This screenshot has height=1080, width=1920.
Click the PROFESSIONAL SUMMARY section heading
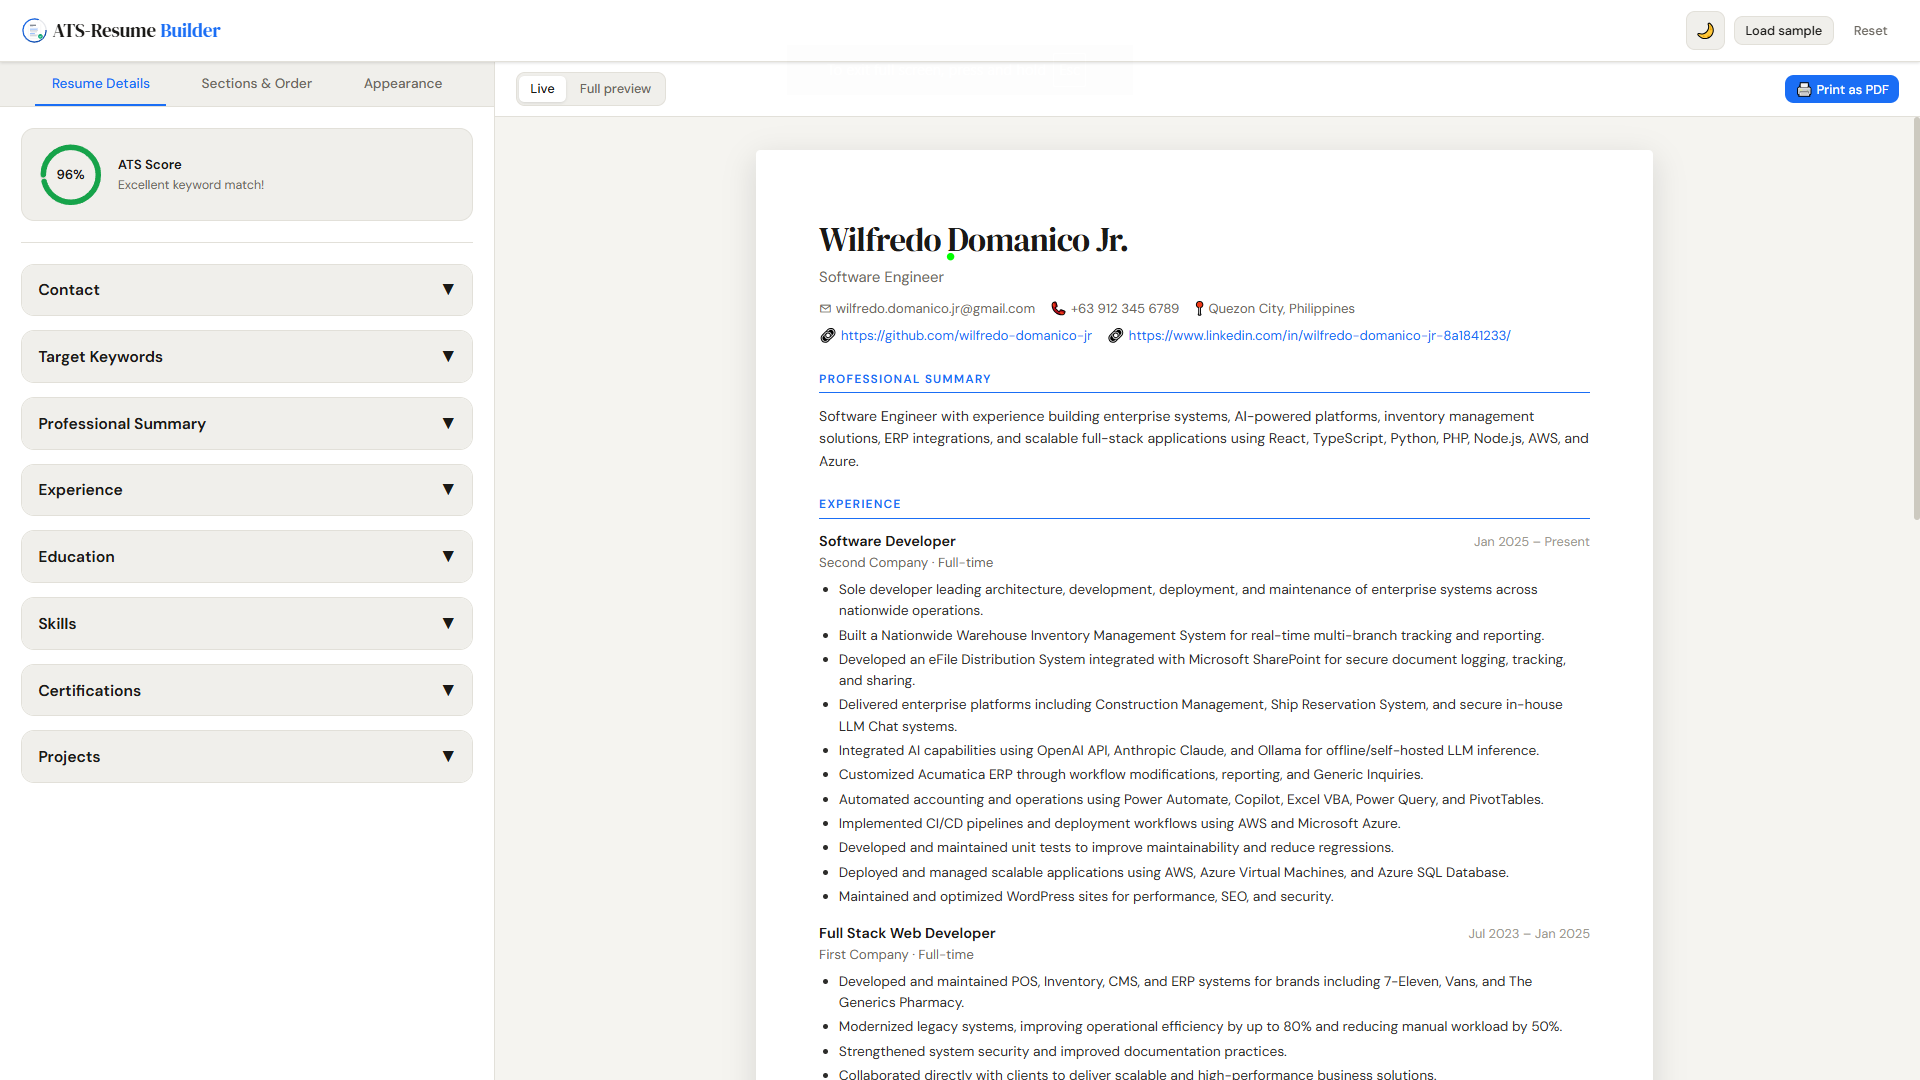pyautogui.click(x=905, y=379)
